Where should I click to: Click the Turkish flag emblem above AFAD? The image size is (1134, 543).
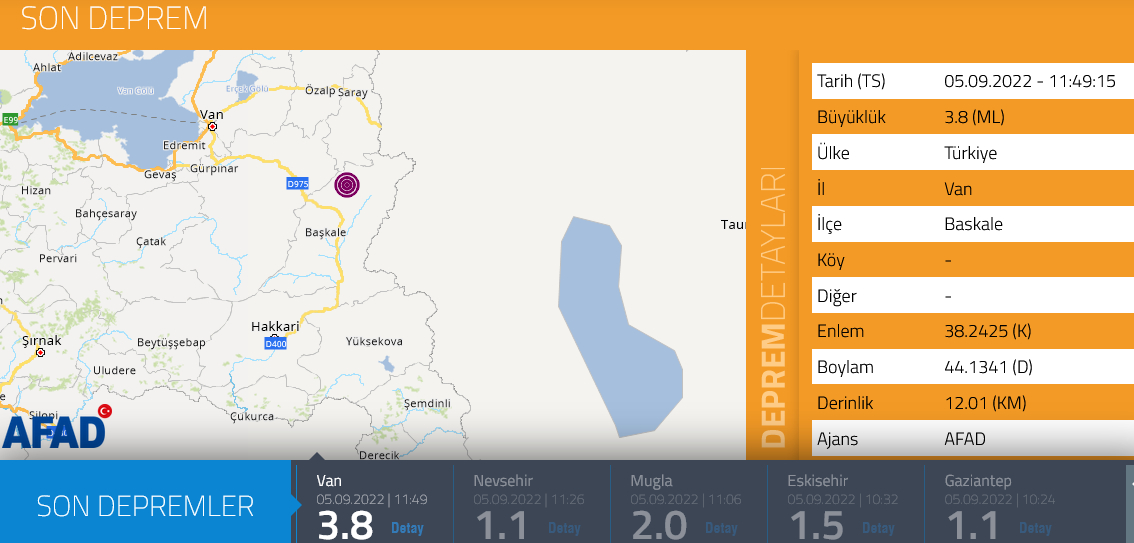(x=104, y=411)
